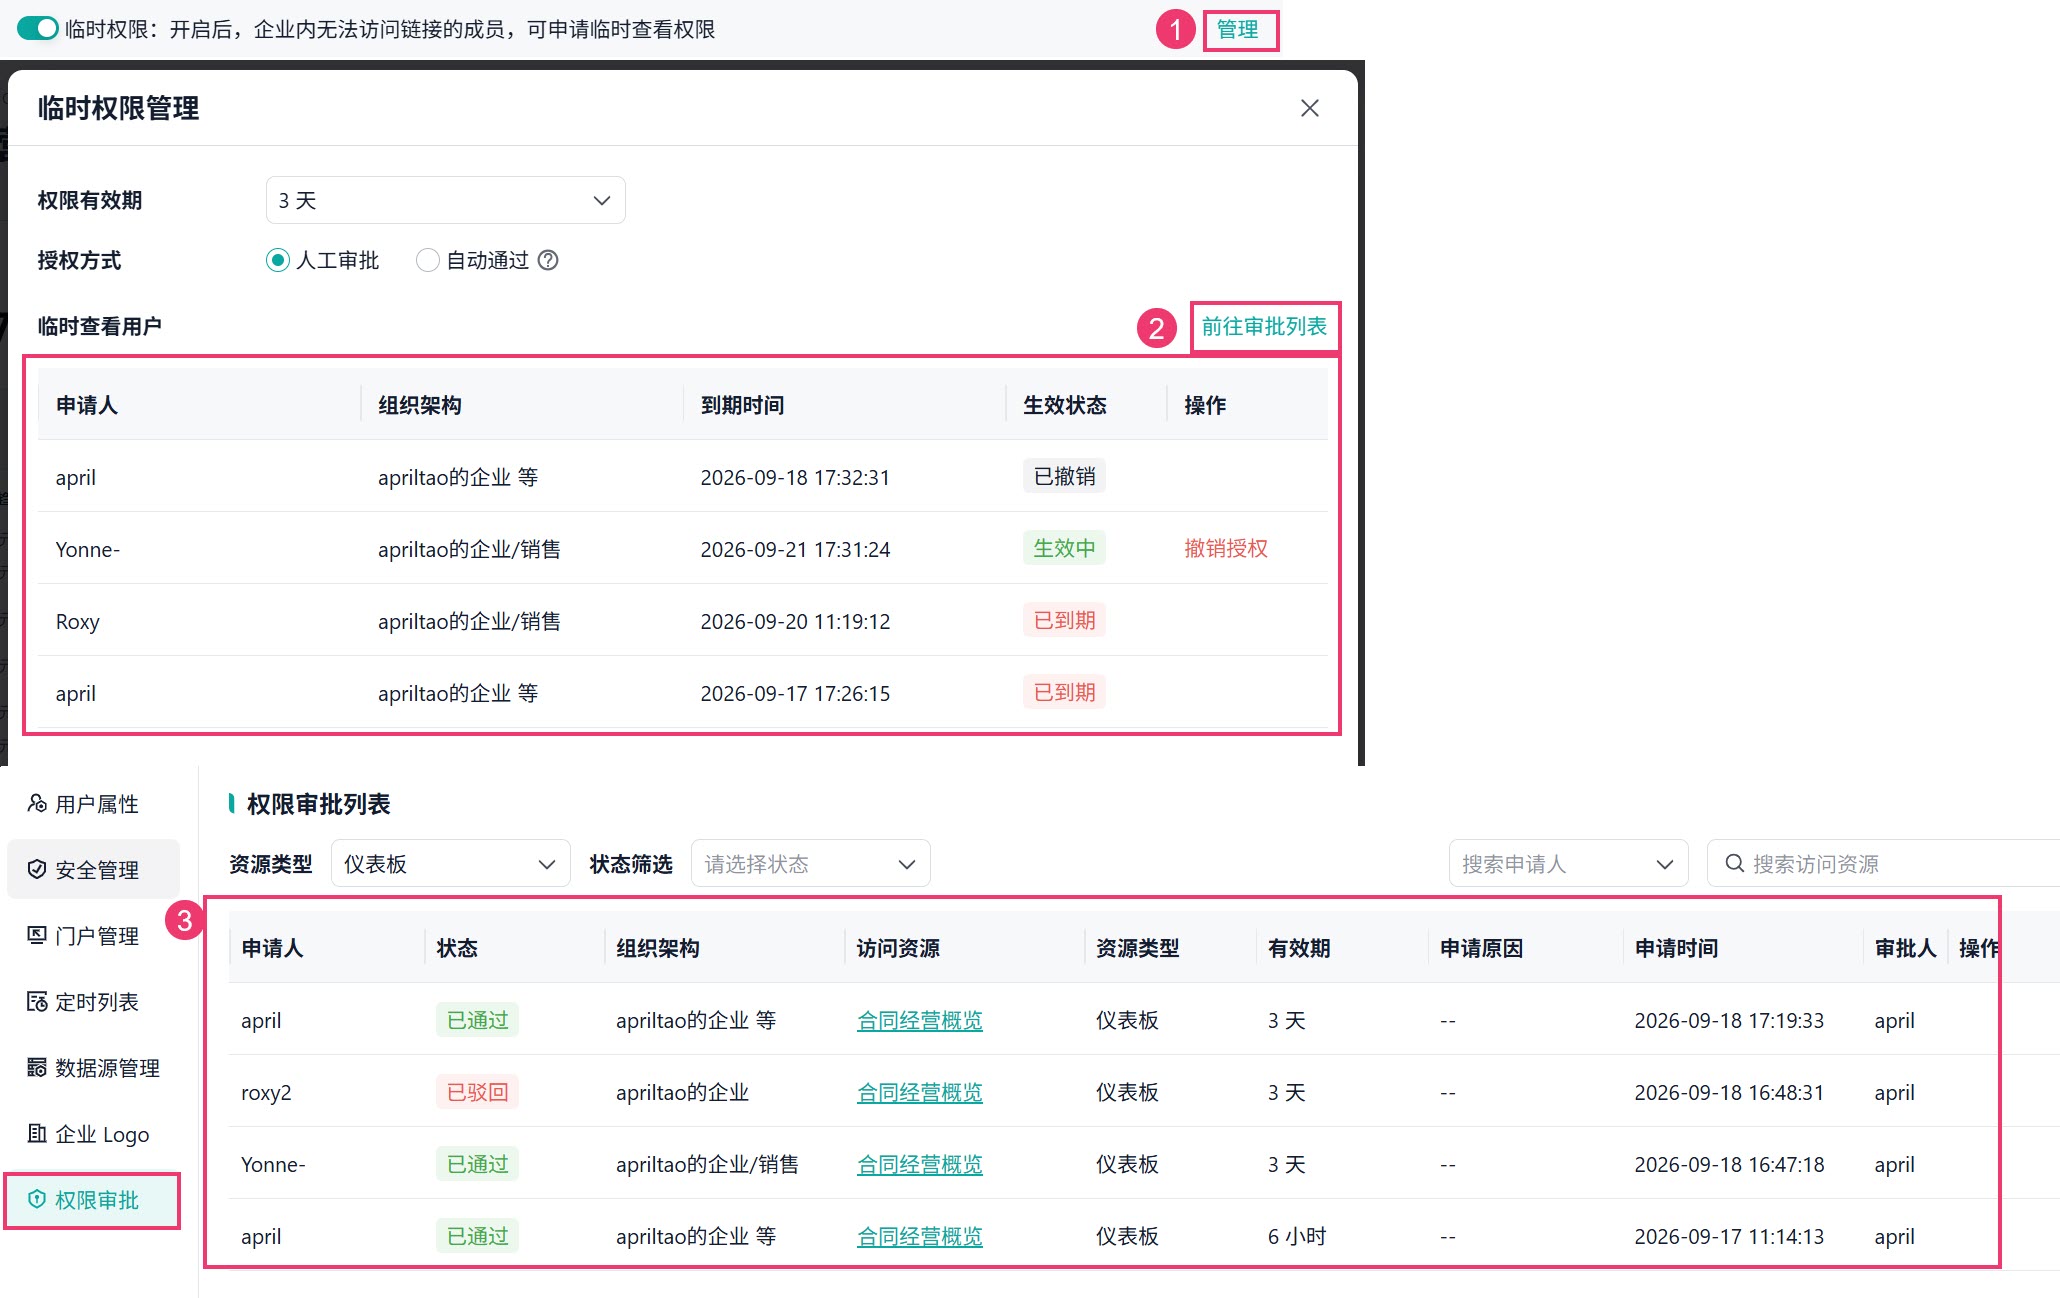Open 合同经营概览 link in Yonne- approval row

[x=920, y=1164]
